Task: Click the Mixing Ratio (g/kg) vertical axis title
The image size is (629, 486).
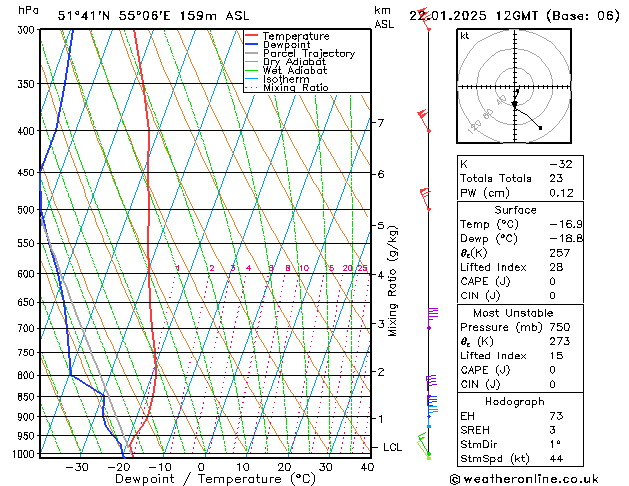Action: (x=392, y=281)
